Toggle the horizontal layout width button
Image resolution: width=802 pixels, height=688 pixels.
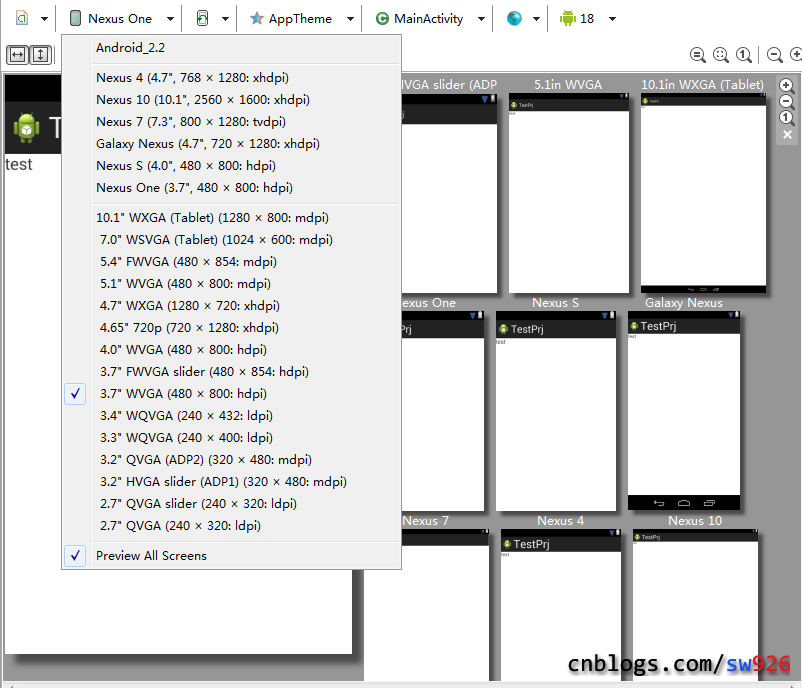(17, 54)
